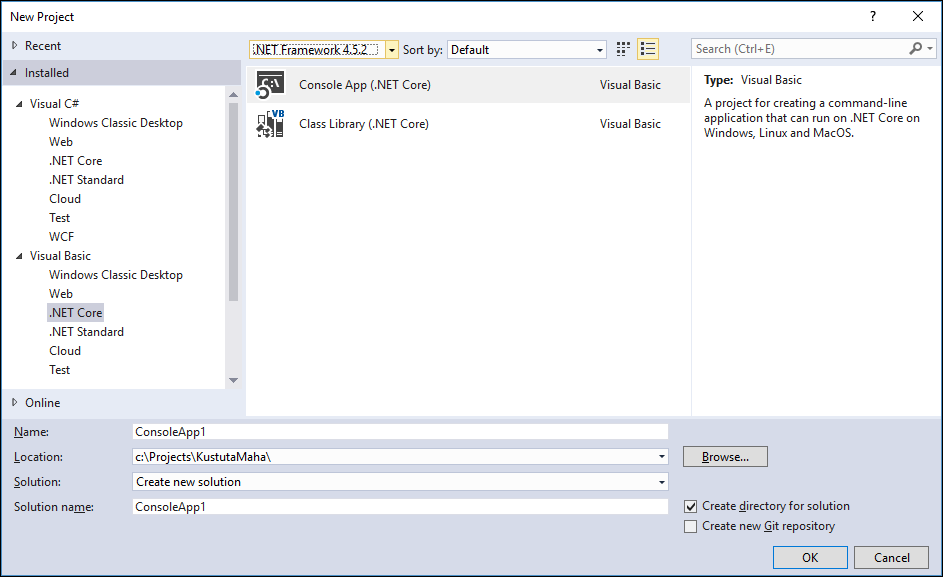Open the Location path dropdown arrow

coord(662,457)
